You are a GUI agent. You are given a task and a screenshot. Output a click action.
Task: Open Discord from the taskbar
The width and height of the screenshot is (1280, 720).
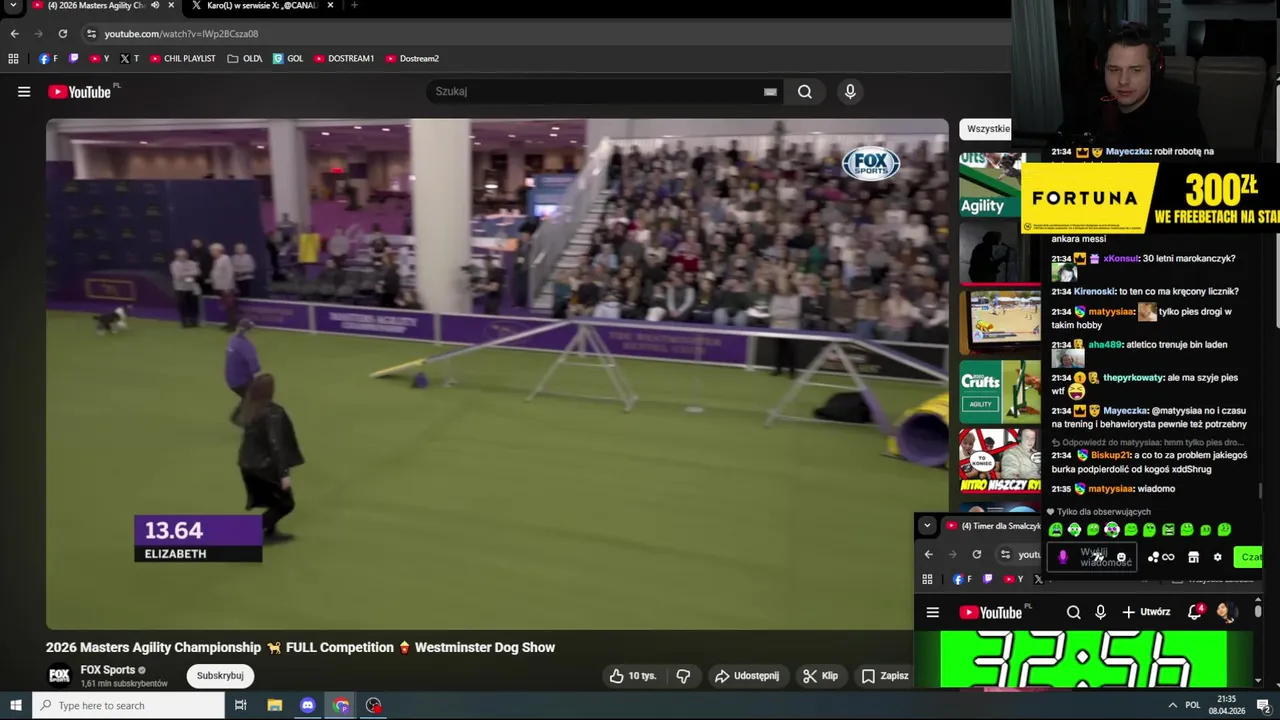pos(308,706)
